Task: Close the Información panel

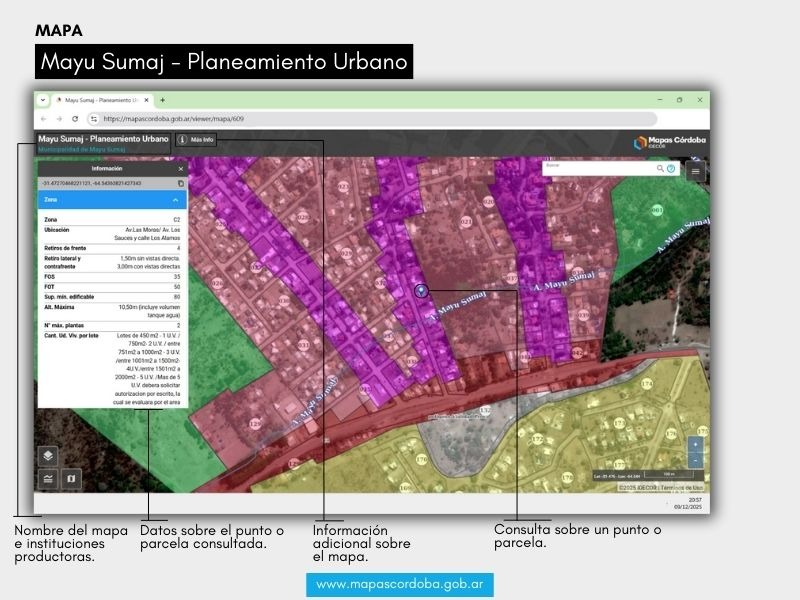Action: coord(181,169)
